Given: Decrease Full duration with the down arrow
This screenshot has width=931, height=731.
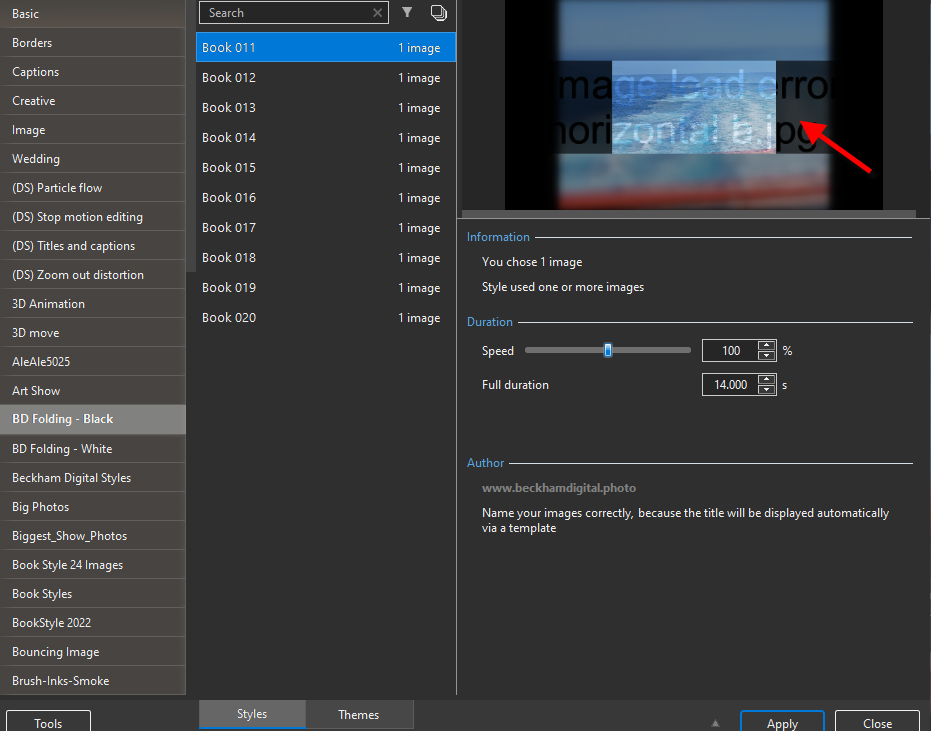Looking at the screenshot, I should [x=766, y=390].
